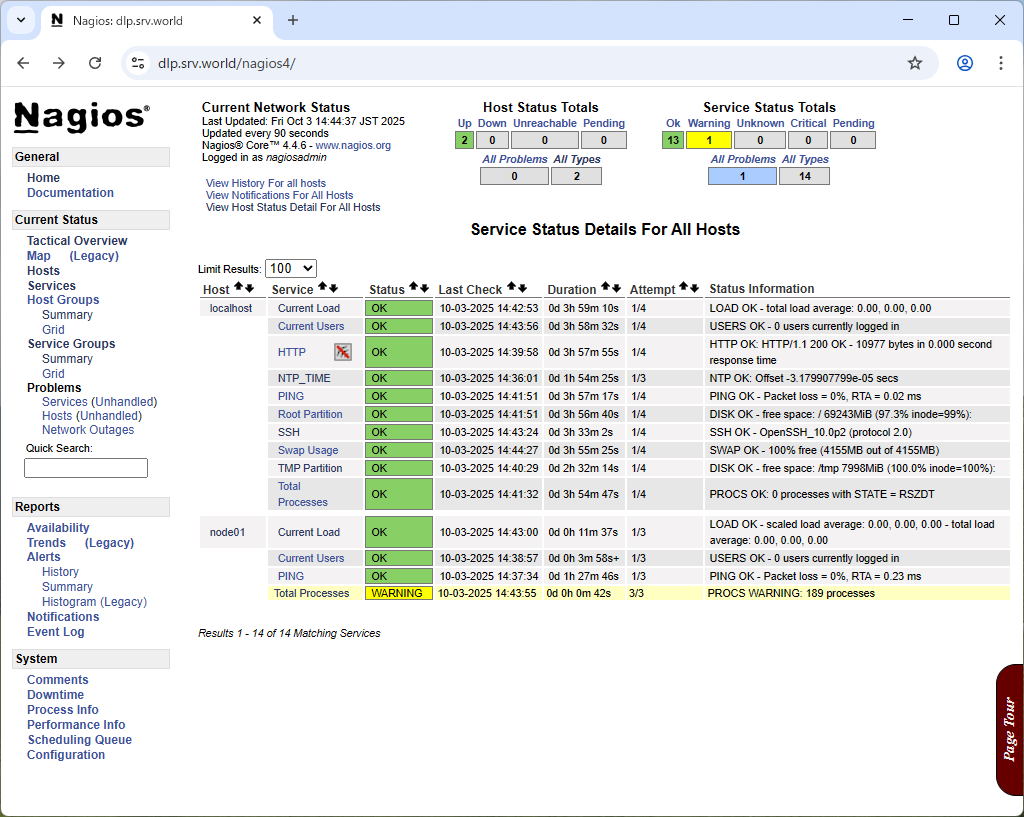Image resolution: width=1024 pixels, height=817 pixels.
Task: Open the Limit Results dropdown
Action: pyautogui.click(x=290, y=268)
